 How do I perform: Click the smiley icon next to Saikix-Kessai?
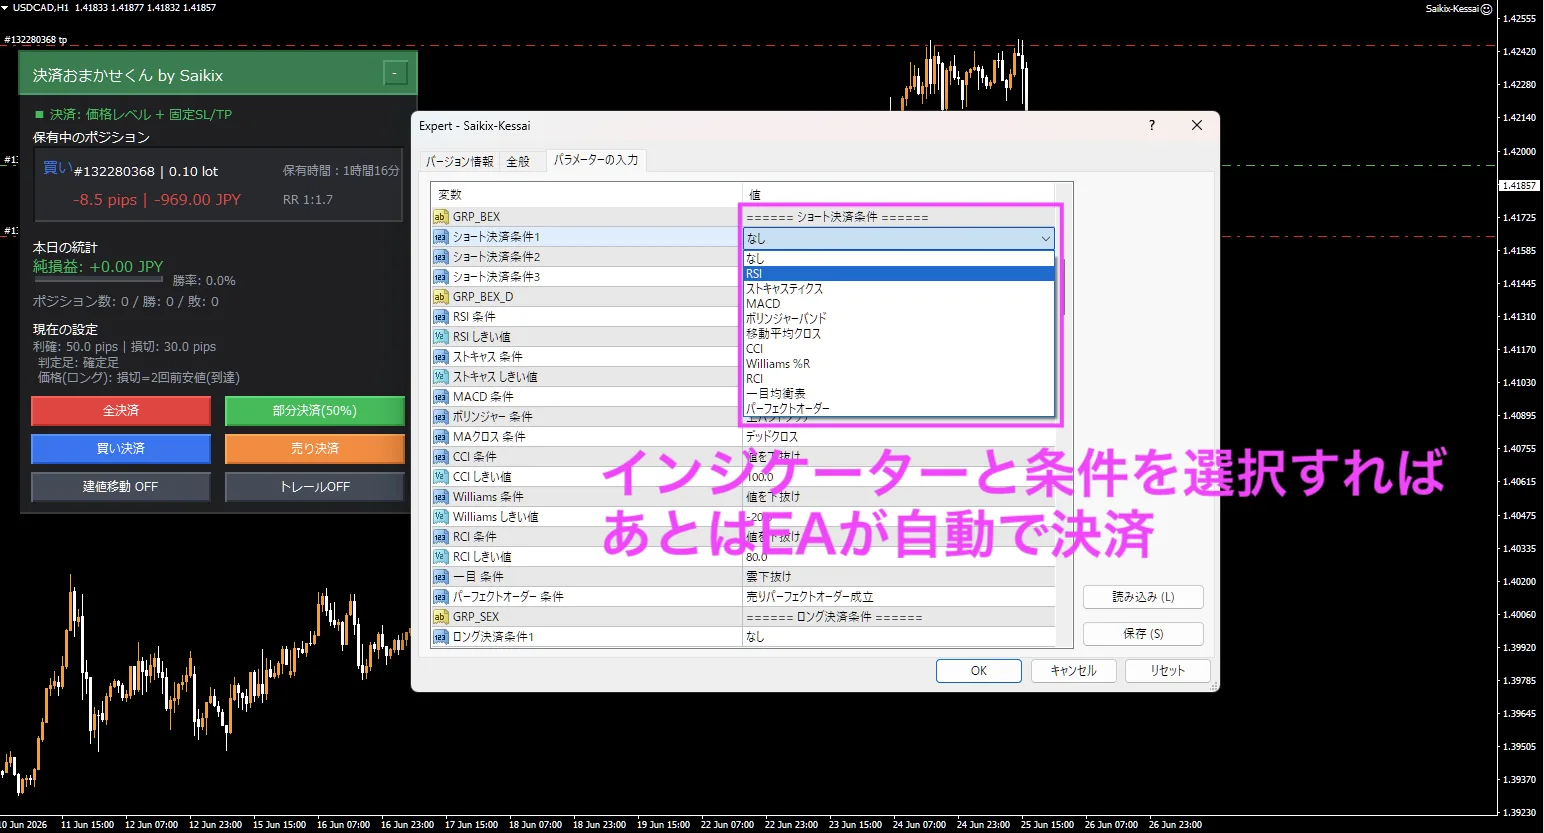1486,9
